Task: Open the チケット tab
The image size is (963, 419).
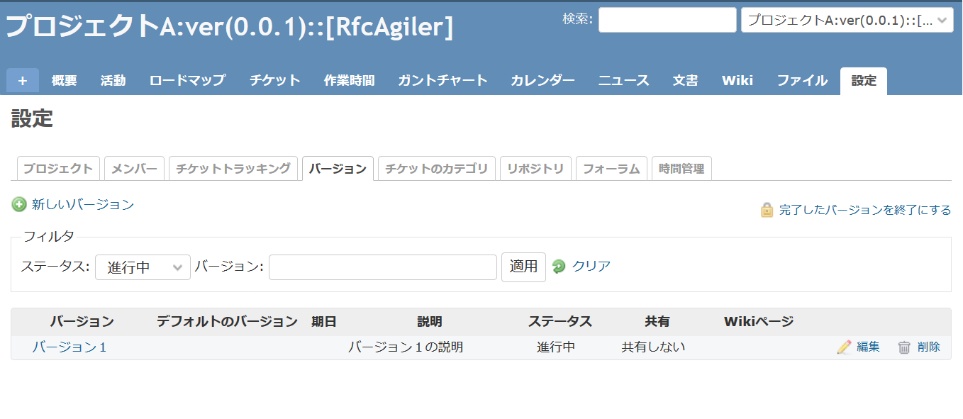Action: pyautogui.click(x=275, y=80)
